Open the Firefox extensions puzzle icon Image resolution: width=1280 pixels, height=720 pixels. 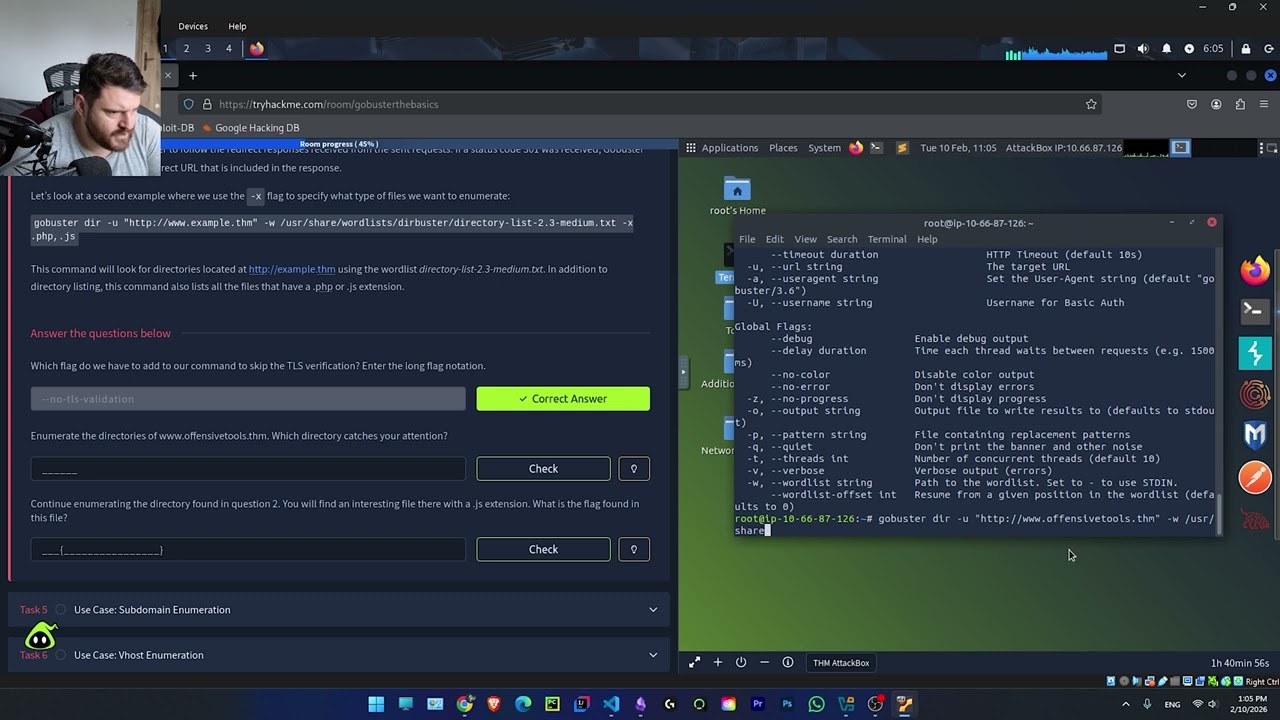point(1240,104)
